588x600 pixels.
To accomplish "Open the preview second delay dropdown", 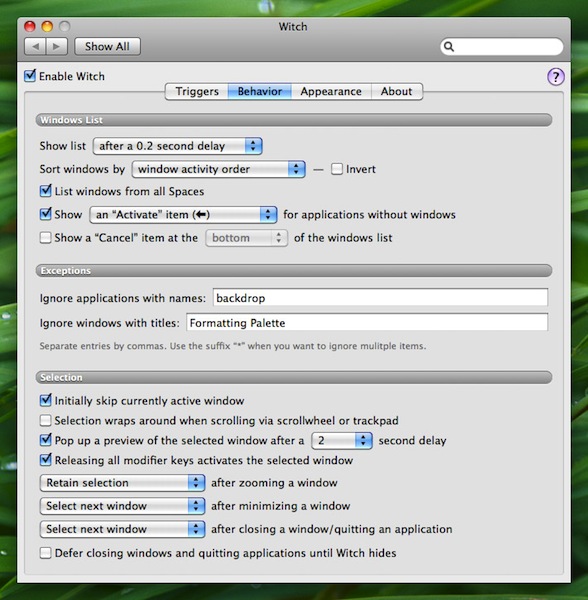I will click(342, 441).
